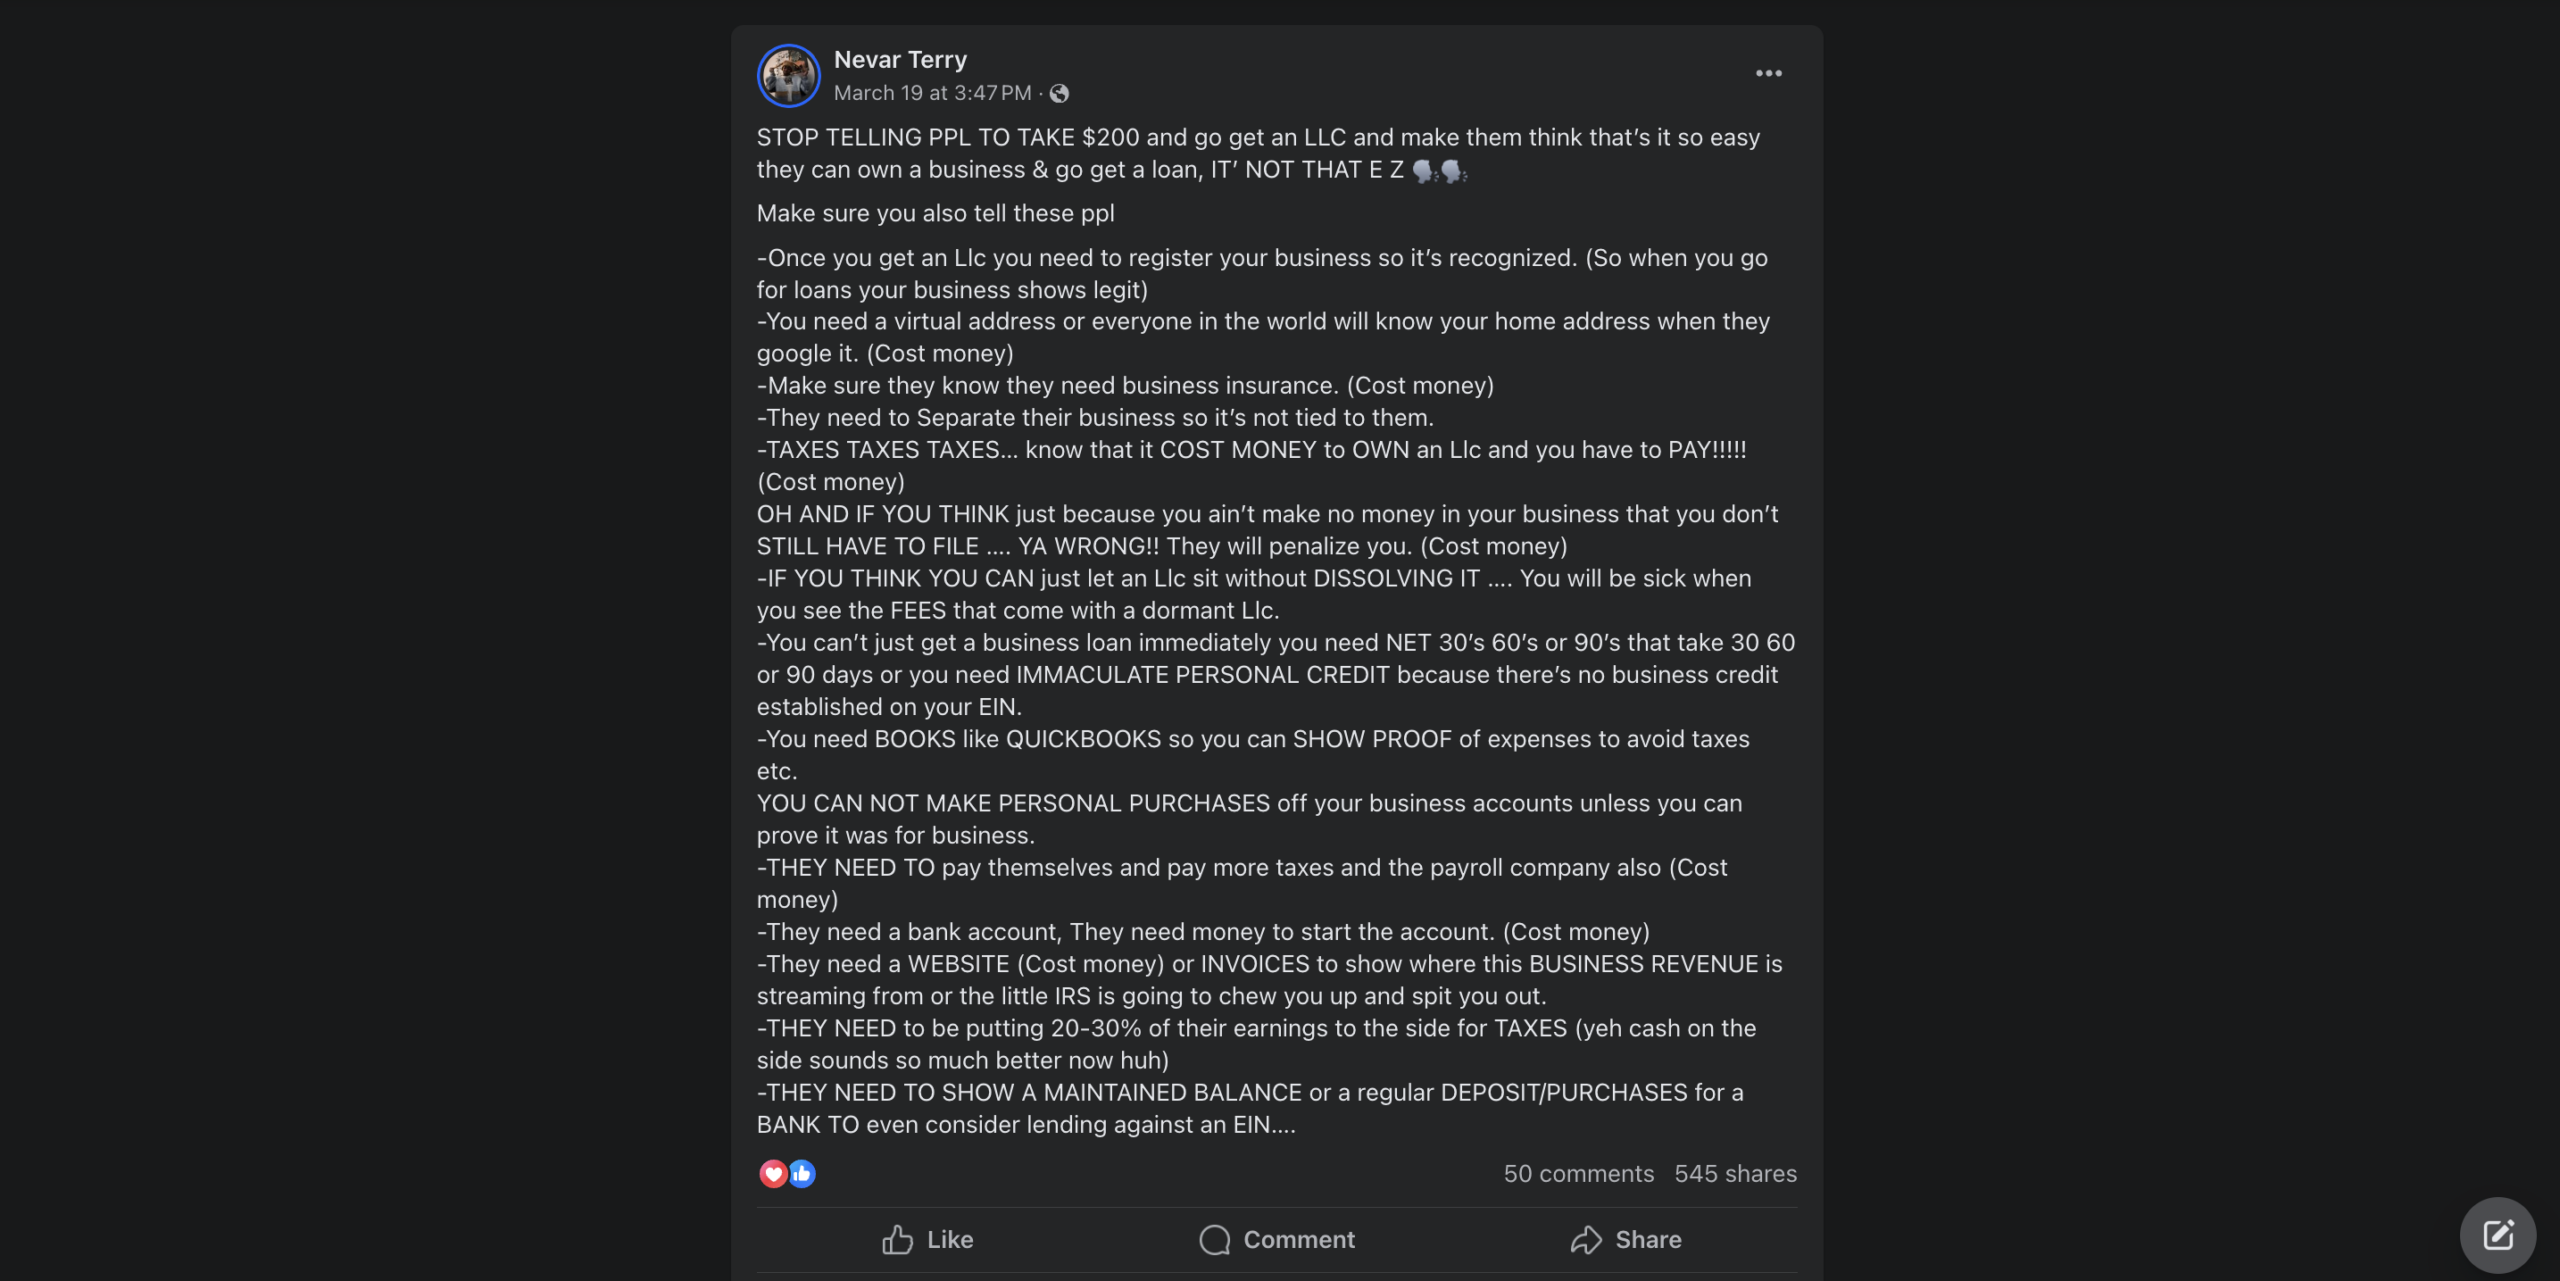Screen dimensions: 2560x1281
Task: Click the line 'Make sure you also tell these ppl'
Action: [935, 213]
